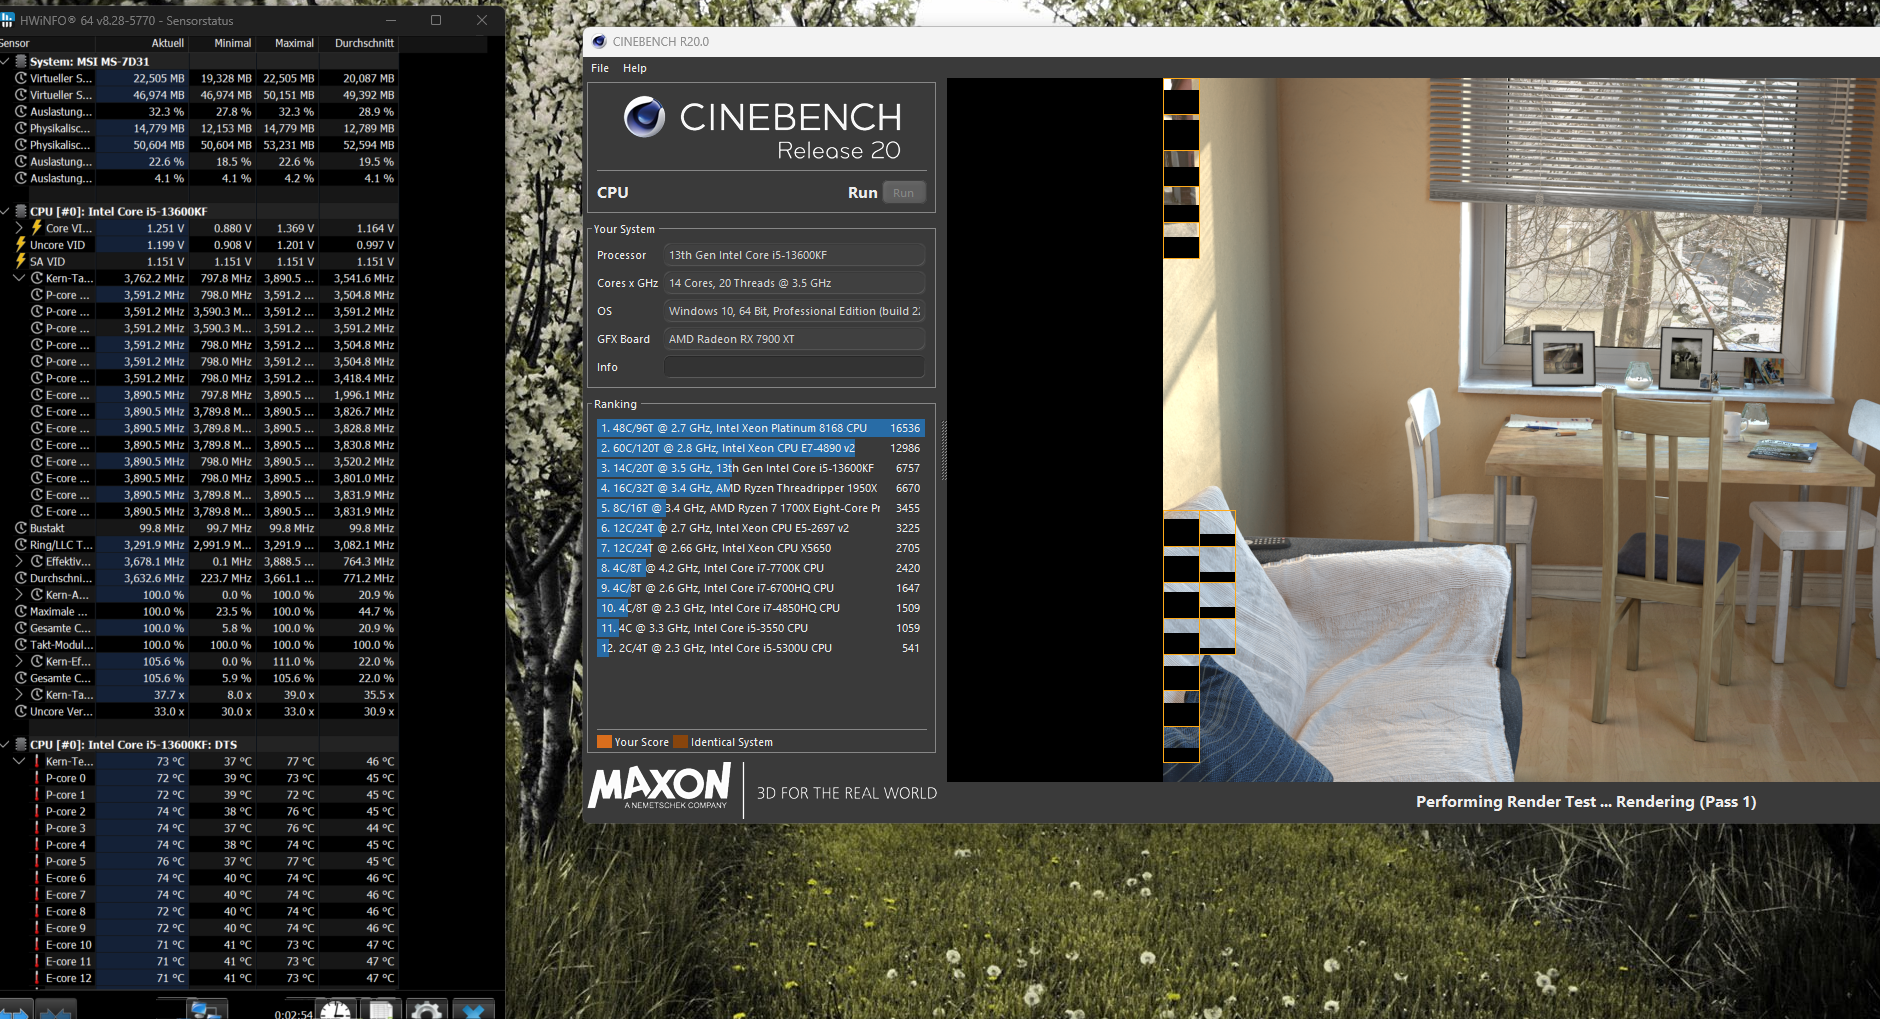Click the collapse-columns arrows icon in HWiNFO toolbar
The image size is (1880, 1019).
click(55, 1011)
